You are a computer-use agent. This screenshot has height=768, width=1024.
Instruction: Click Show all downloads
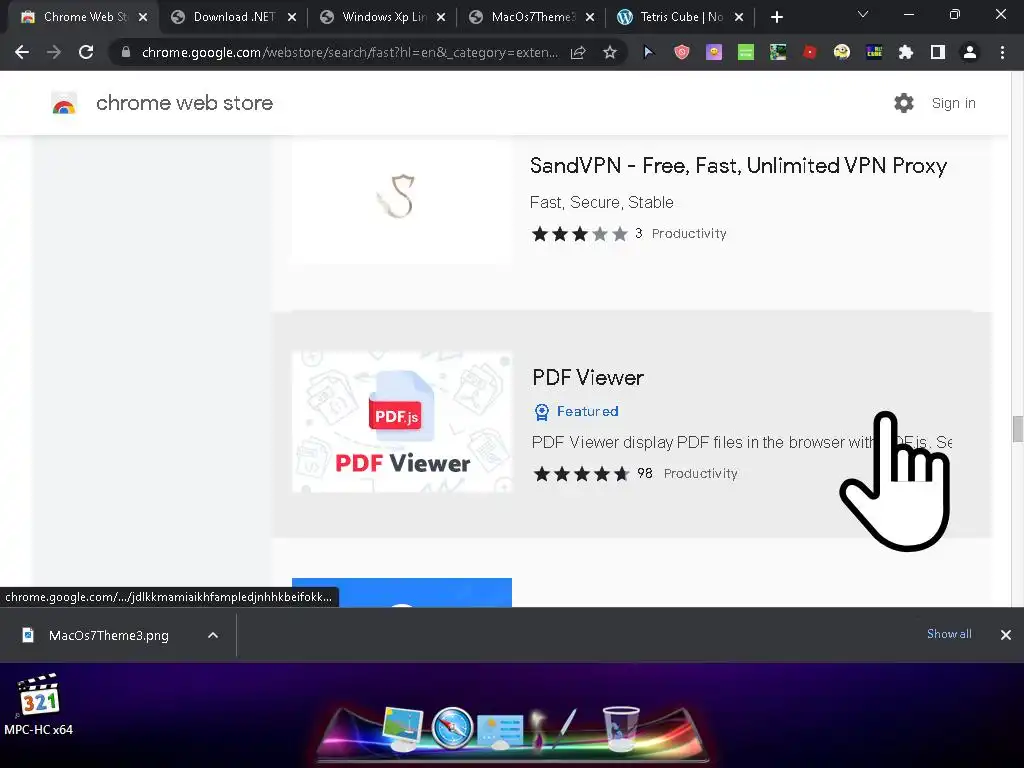tap(949, 634)
